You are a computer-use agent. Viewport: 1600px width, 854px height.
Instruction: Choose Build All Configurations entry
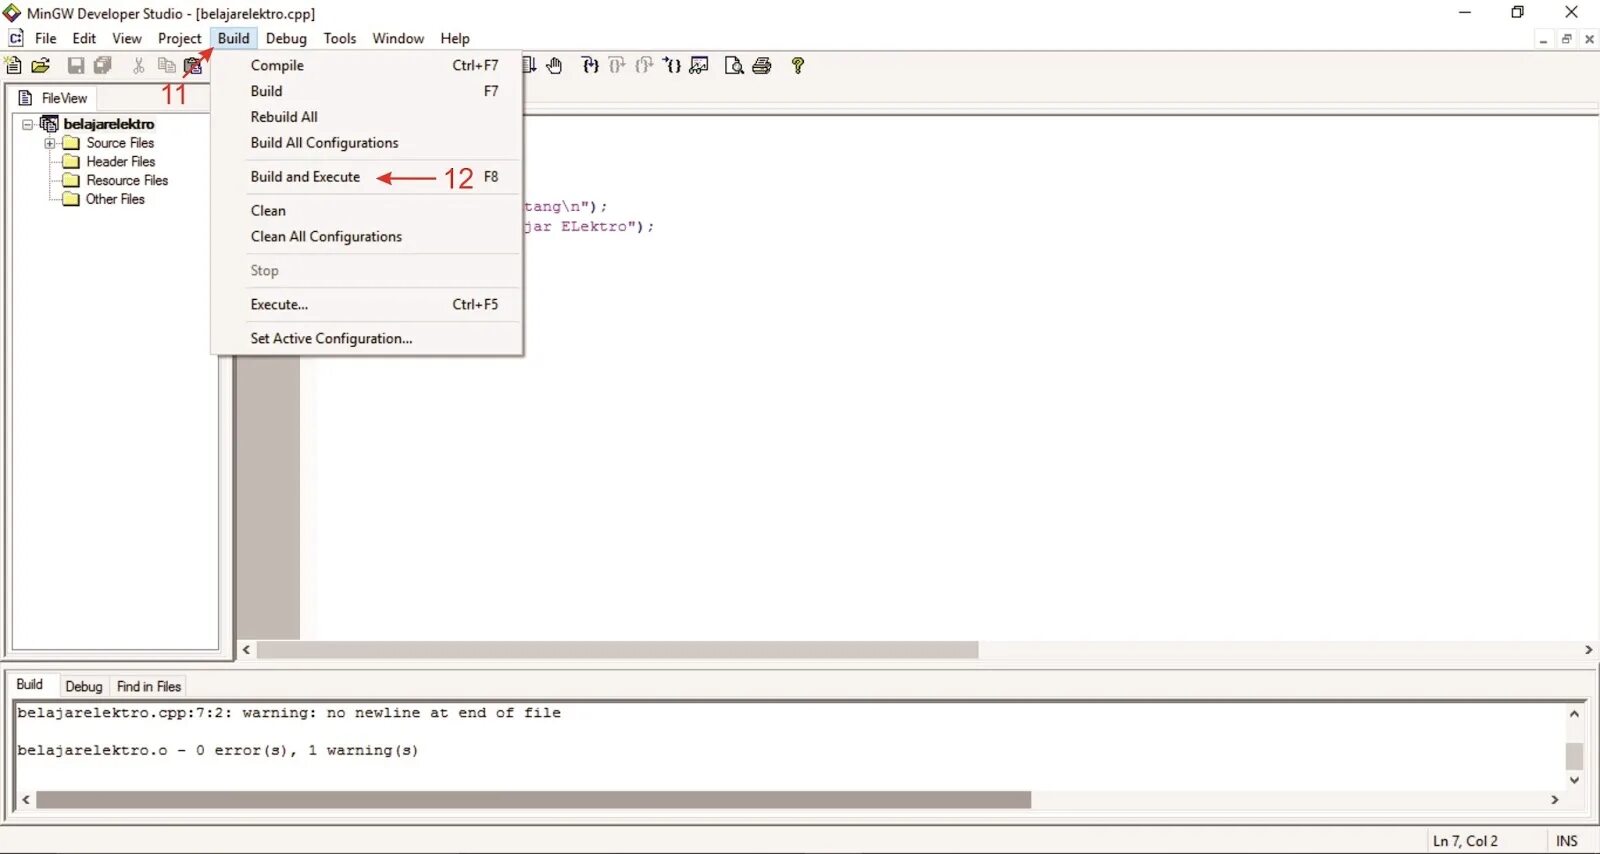coord(367,143)
